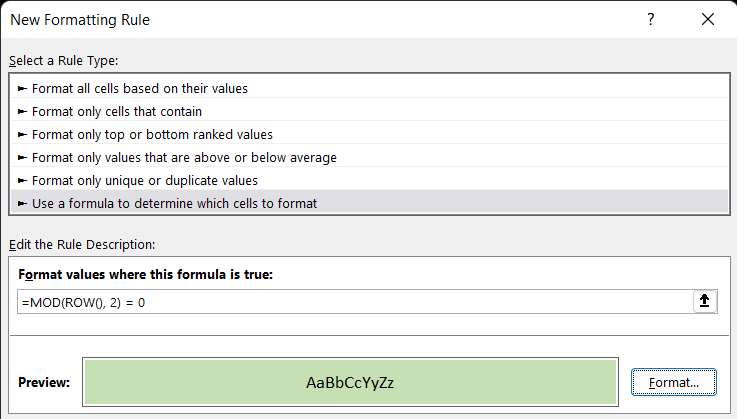Screen dimensions: 737x419
Task: Click arrow bullet beside 'Format all cells based on their values'
Action: click(23, 88)
